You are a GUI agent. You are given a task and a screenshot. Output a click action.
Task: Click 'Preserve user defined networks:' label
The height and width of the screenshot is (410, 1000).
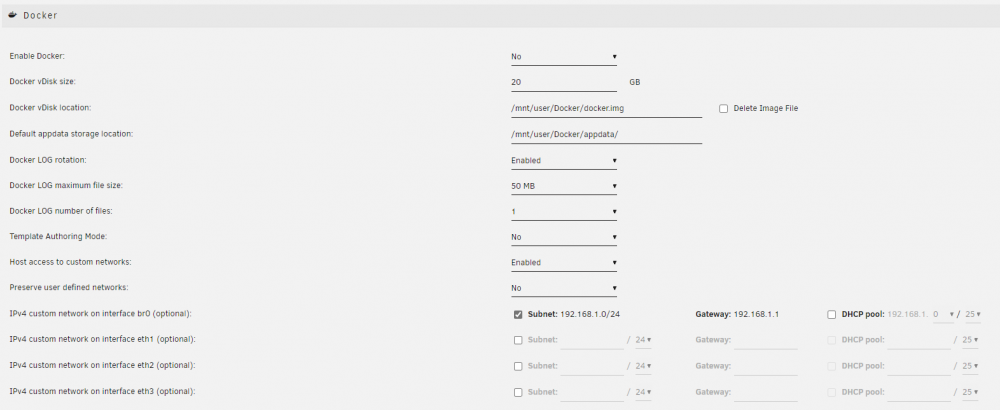coord(69,288)
